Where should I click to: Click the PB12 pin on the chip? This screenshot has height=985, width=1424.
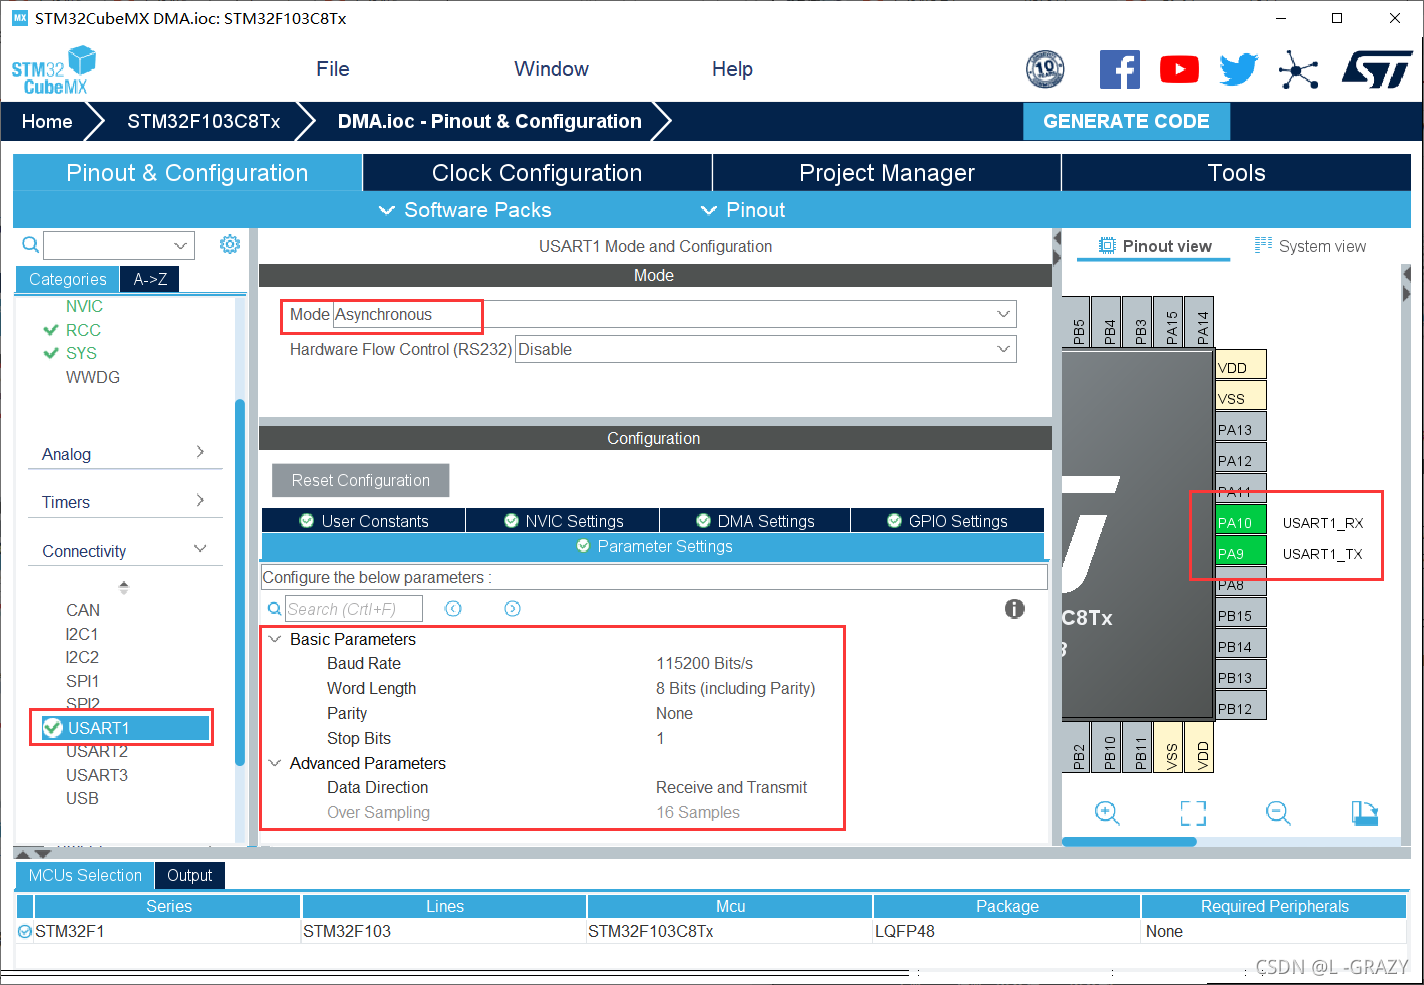click(1241, 708)
